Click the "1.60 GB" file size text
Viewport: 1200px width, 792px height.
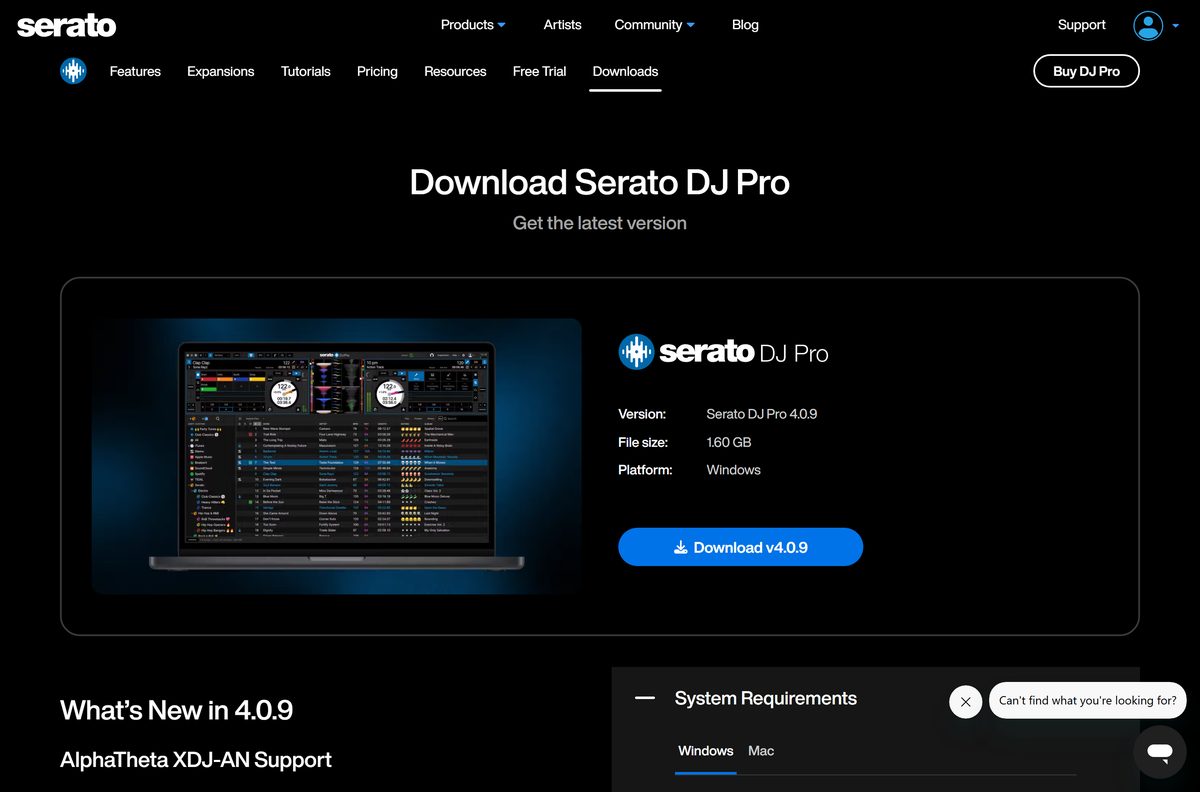729,442
